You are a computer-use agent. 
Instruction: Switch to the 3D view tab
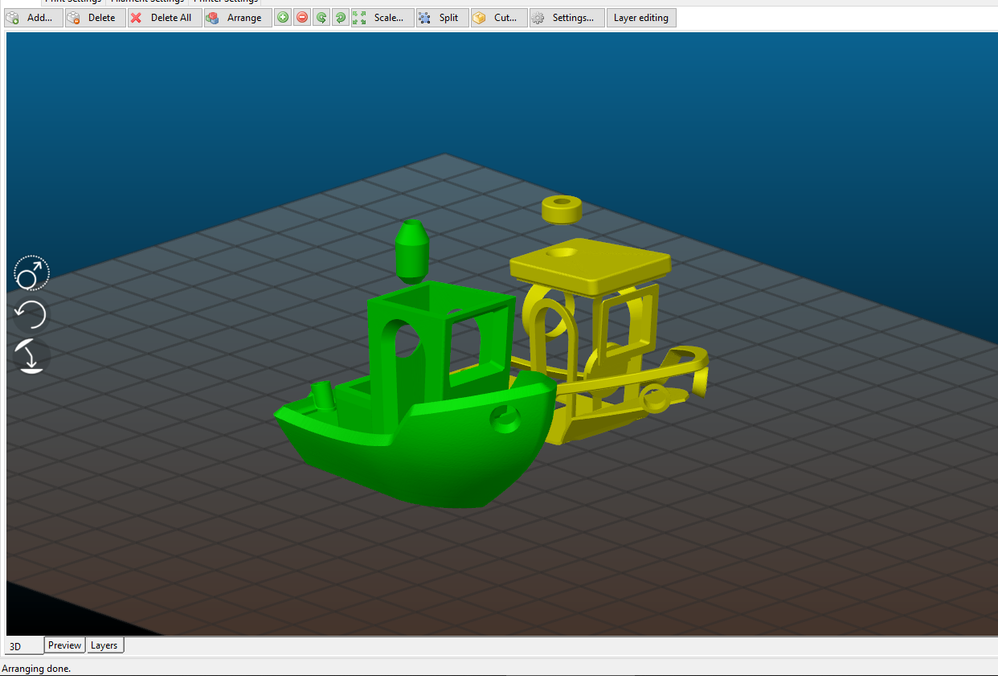[x=24, y=645]
